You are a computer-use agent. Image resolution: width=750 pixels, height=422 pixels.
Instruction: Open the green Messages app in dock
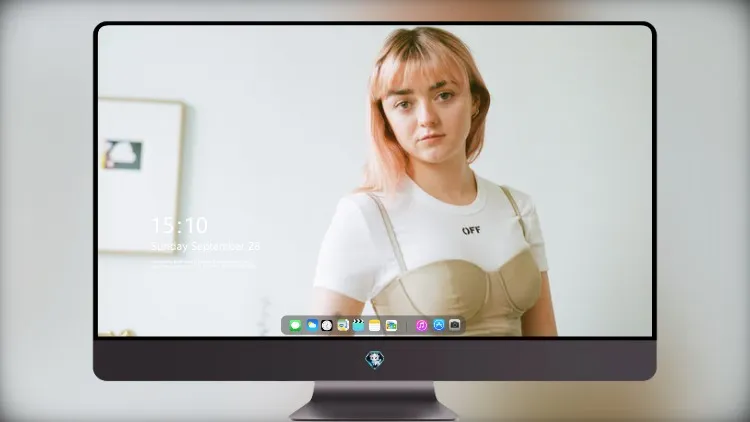click(295, 325)
